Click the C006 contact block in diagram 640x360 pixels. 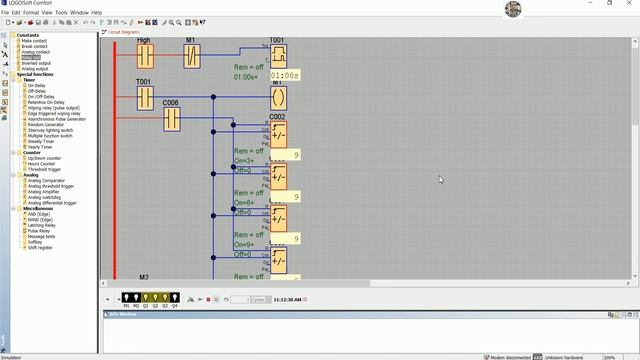(x=172, y=119)
